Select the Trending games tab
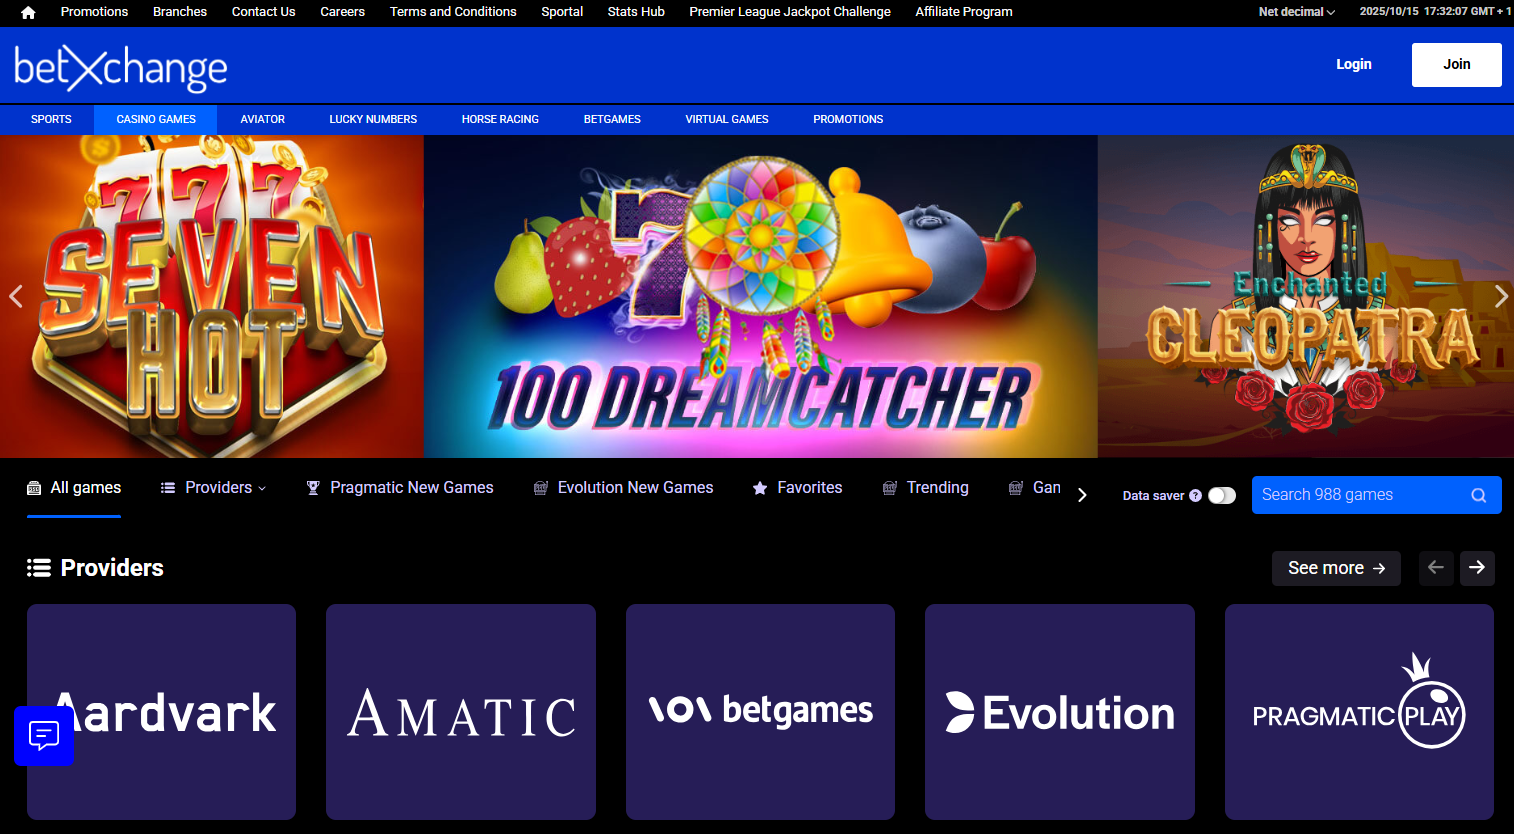 925,488
